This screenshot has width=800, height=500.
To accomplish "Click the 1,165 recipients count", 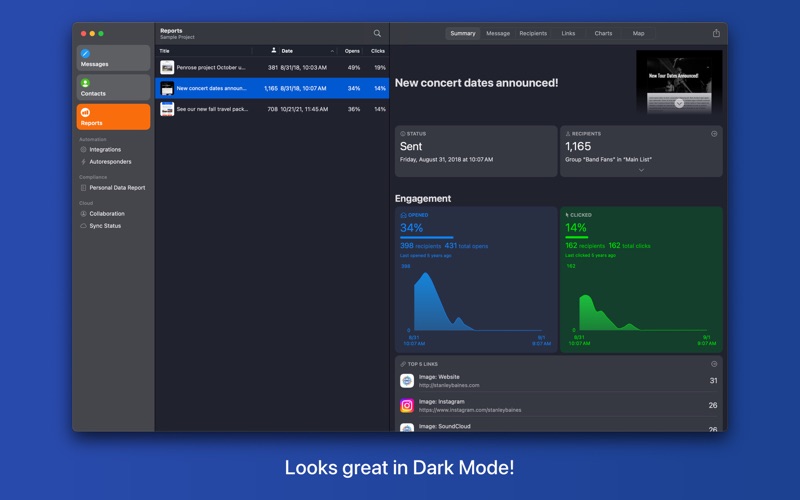I will pos(578,146).
